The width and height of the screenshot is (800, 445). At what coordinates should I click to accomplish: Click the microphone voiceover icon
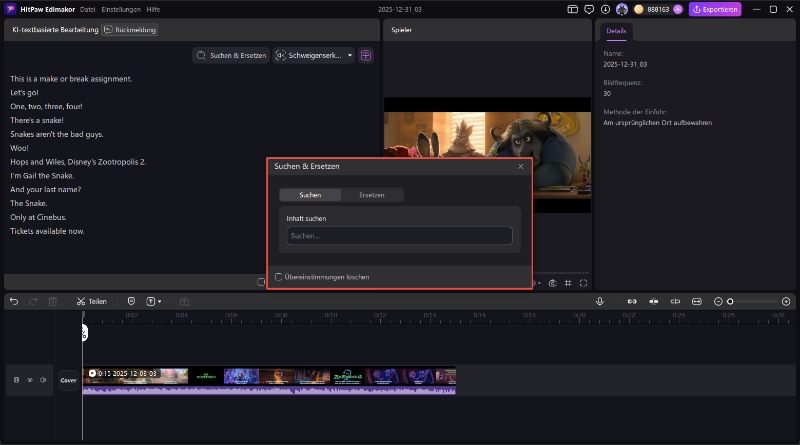pos(600,301)
